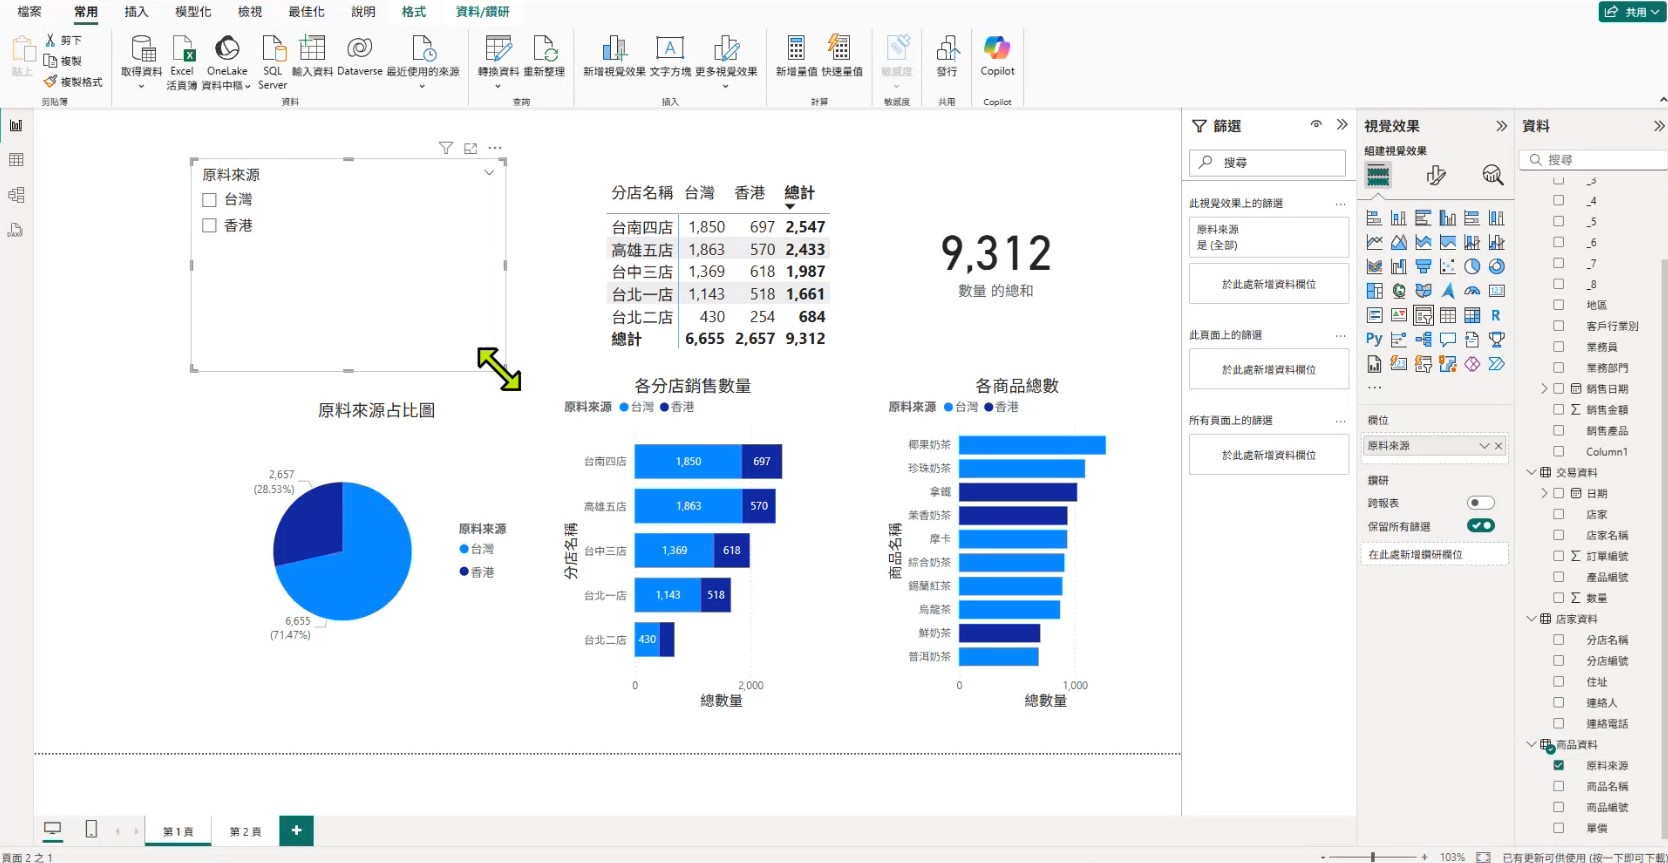Switch to table view in left sidebar

pyautogui.click(x=16, y=160)
